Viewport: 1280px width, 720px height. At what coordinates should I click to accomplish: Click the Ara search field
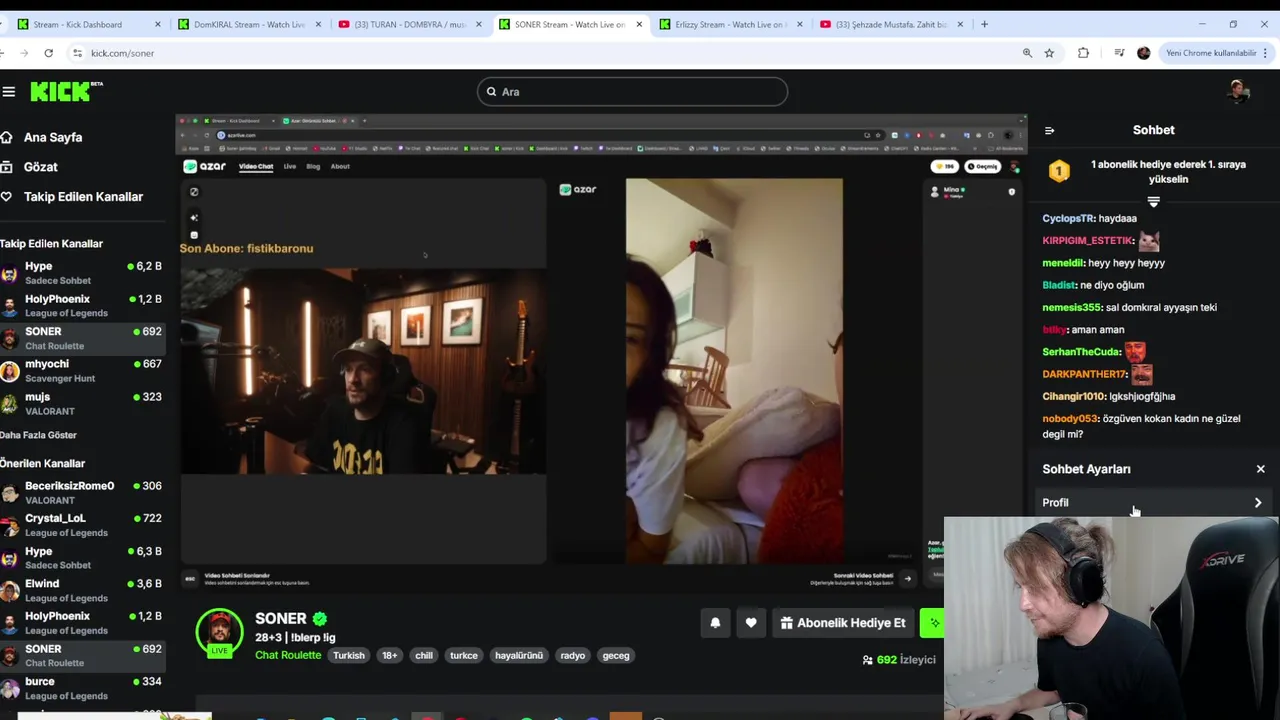click(632, 92)
